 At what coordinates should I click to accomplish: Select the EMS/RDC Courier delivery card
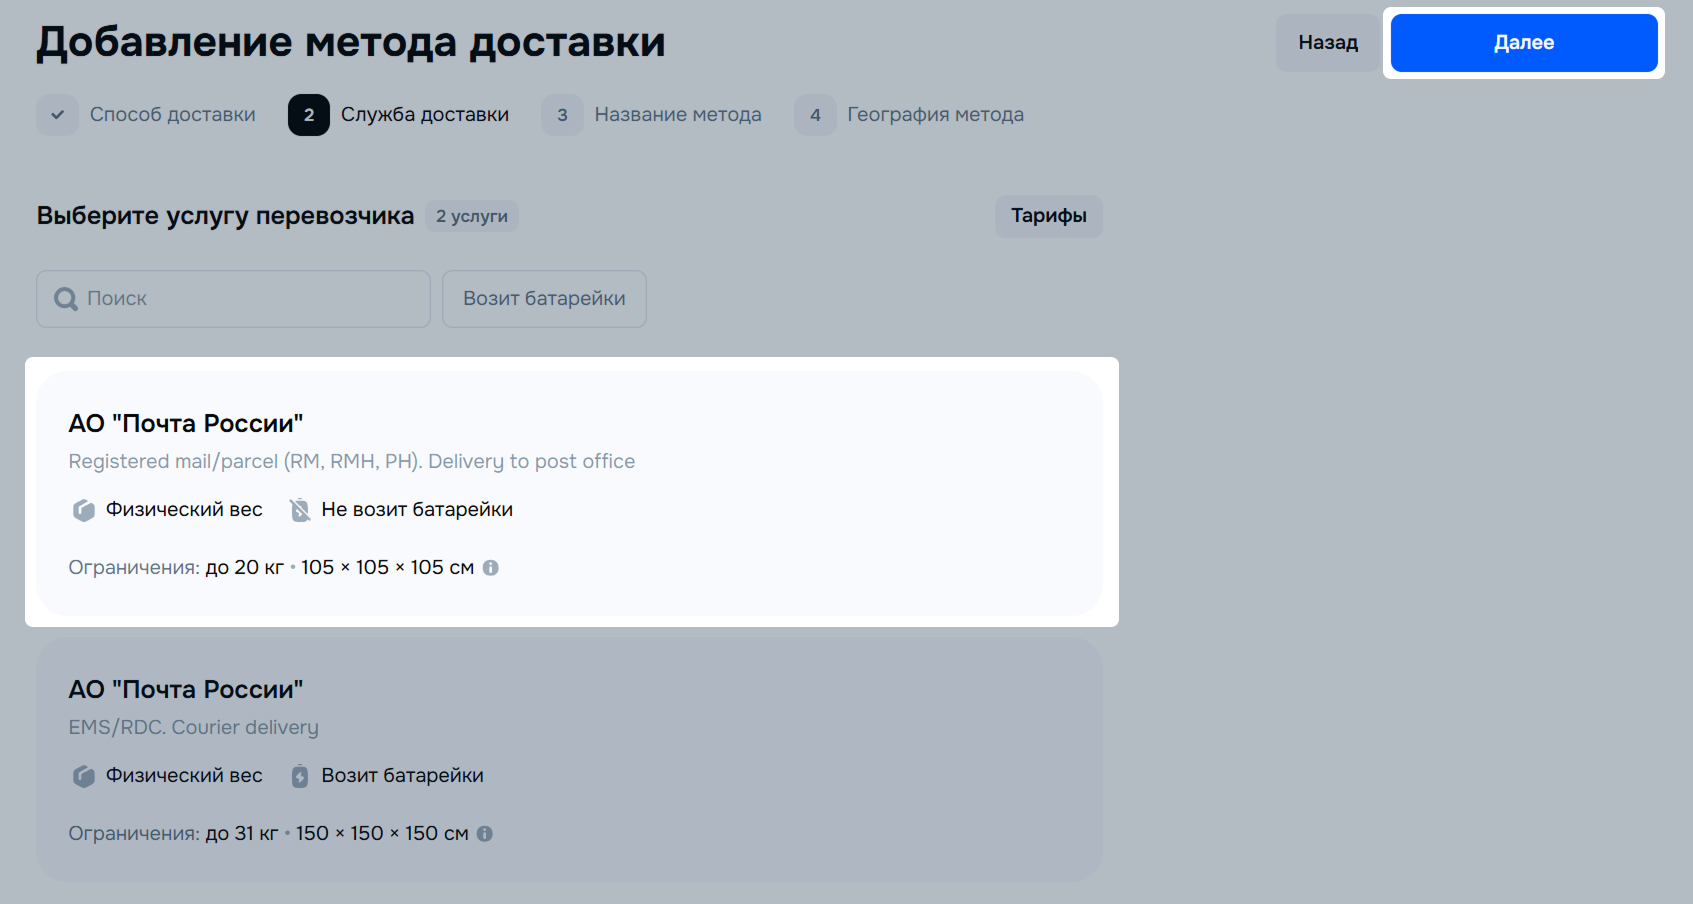point(570,760)
